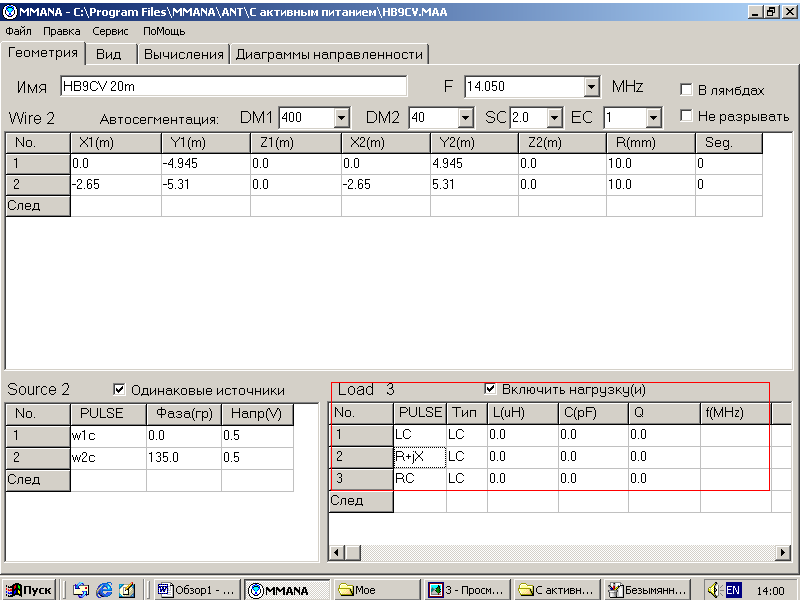Open the Пуск start button
The height and width of the screenshot is (600, 800).
(x=29, y=590)
